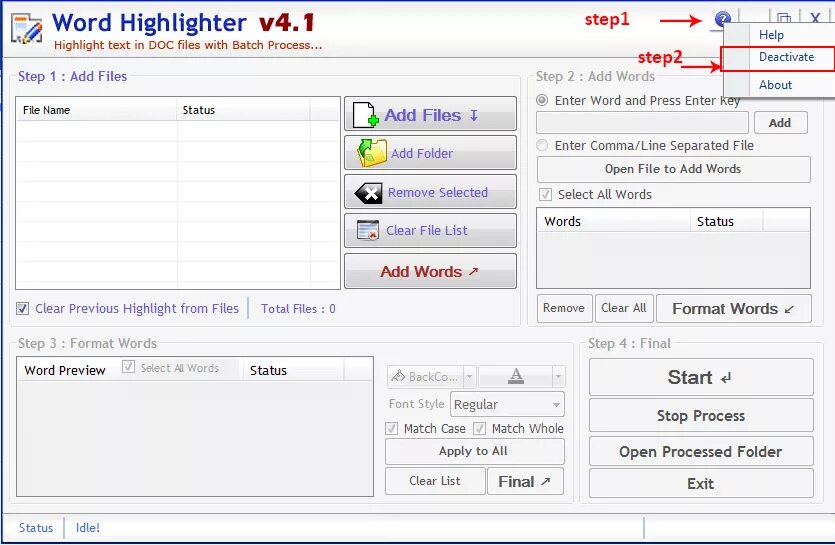Click the Stop Process button
Image resolution: width=835 pixels, height=545 pixels.
click(x=701, y=416)
